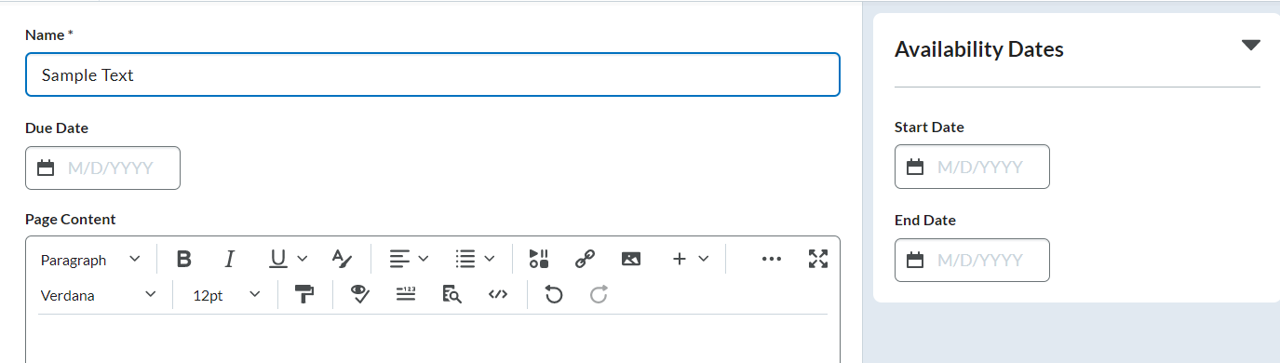Click the strikethrough text icon
This screenshot has width=1280, height=363.
(x=342, y=259)
